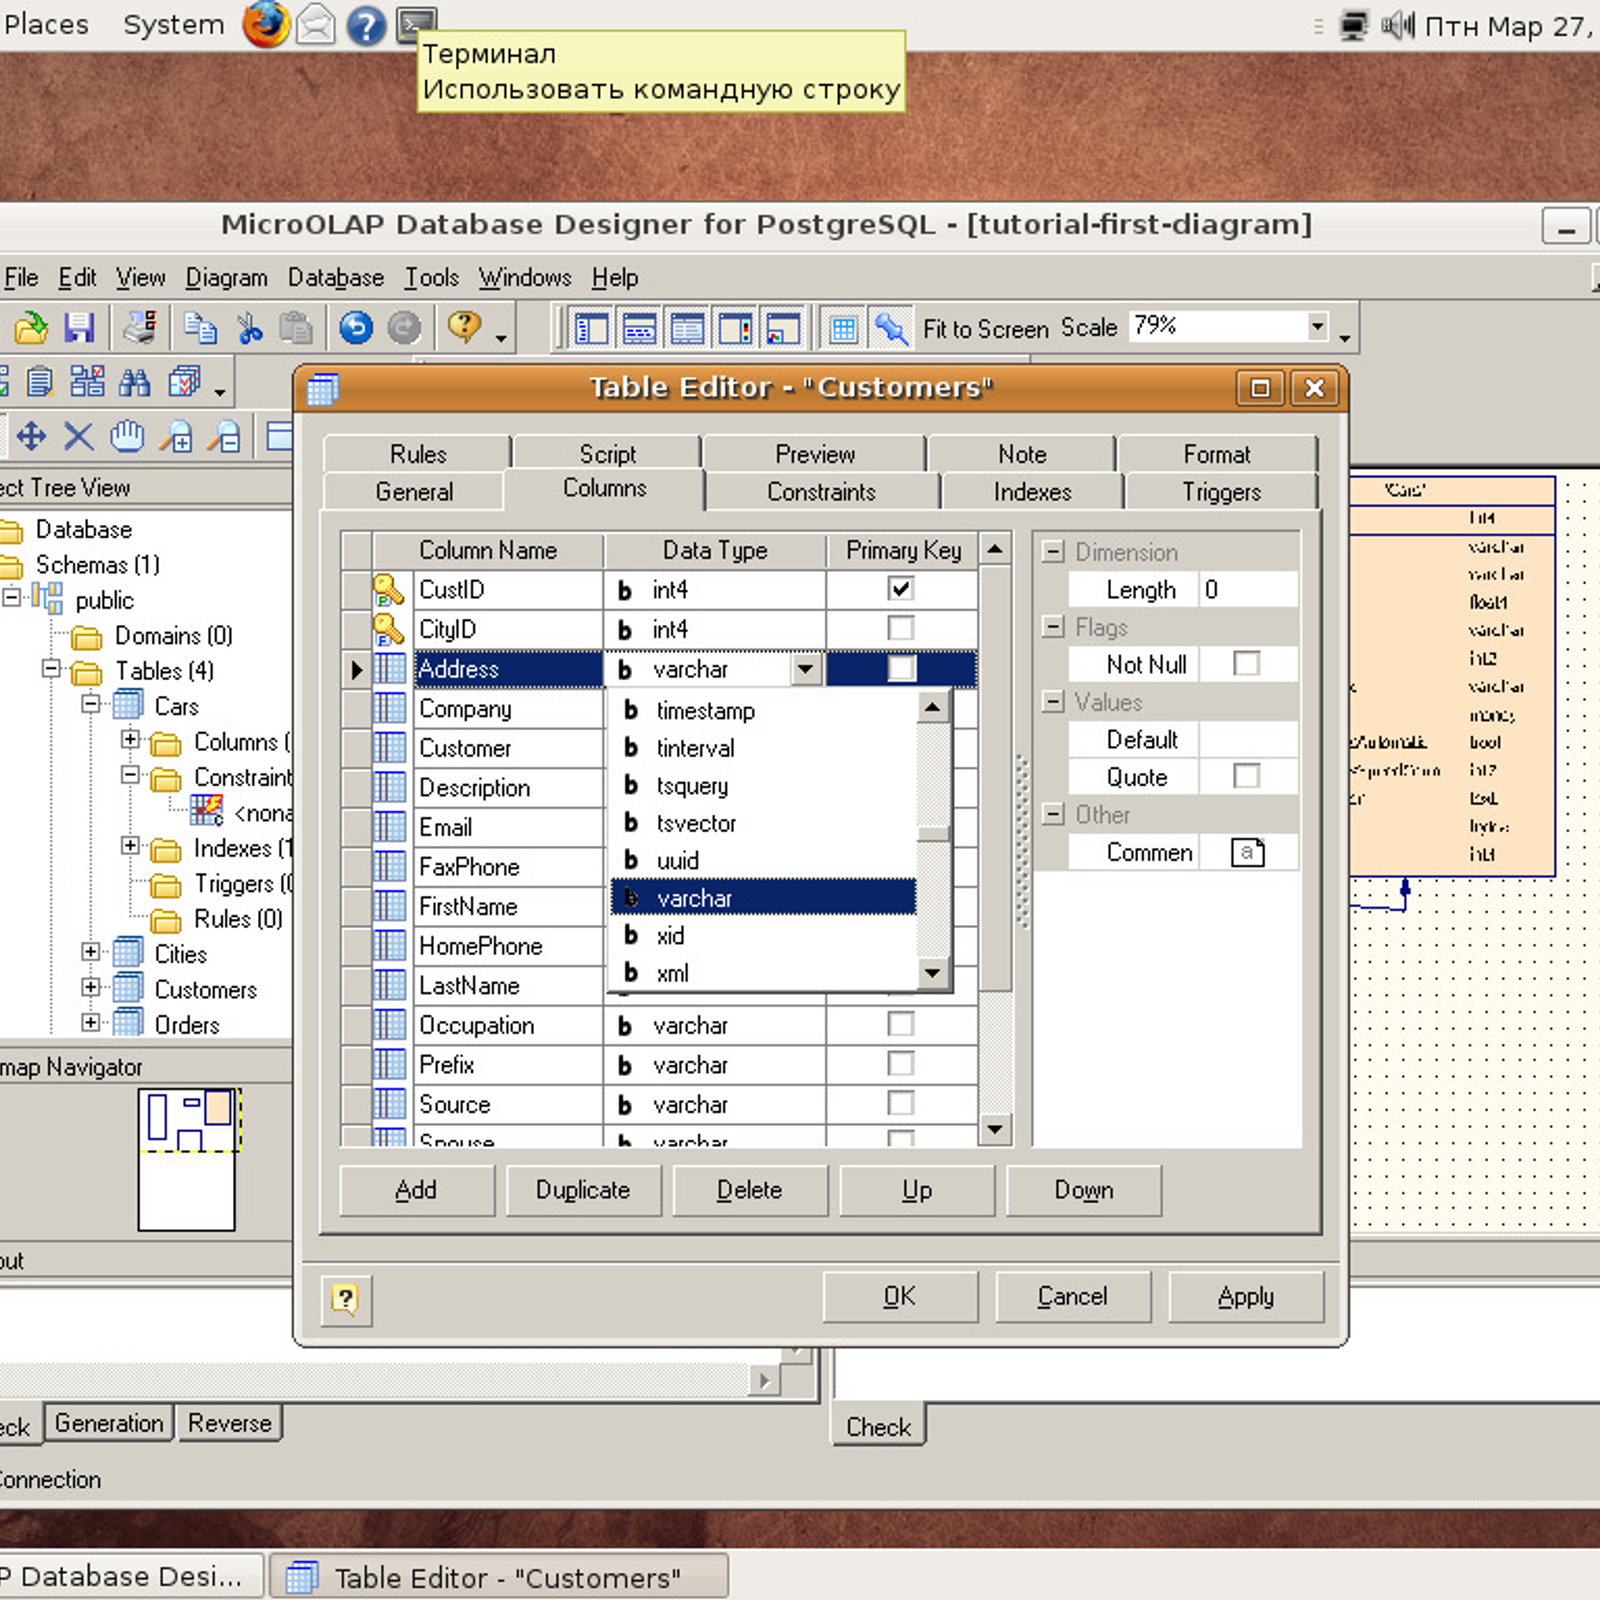Expand the Cities table tree node
This screenshot has width=1600, height=1600.
(x=91, y=952)
